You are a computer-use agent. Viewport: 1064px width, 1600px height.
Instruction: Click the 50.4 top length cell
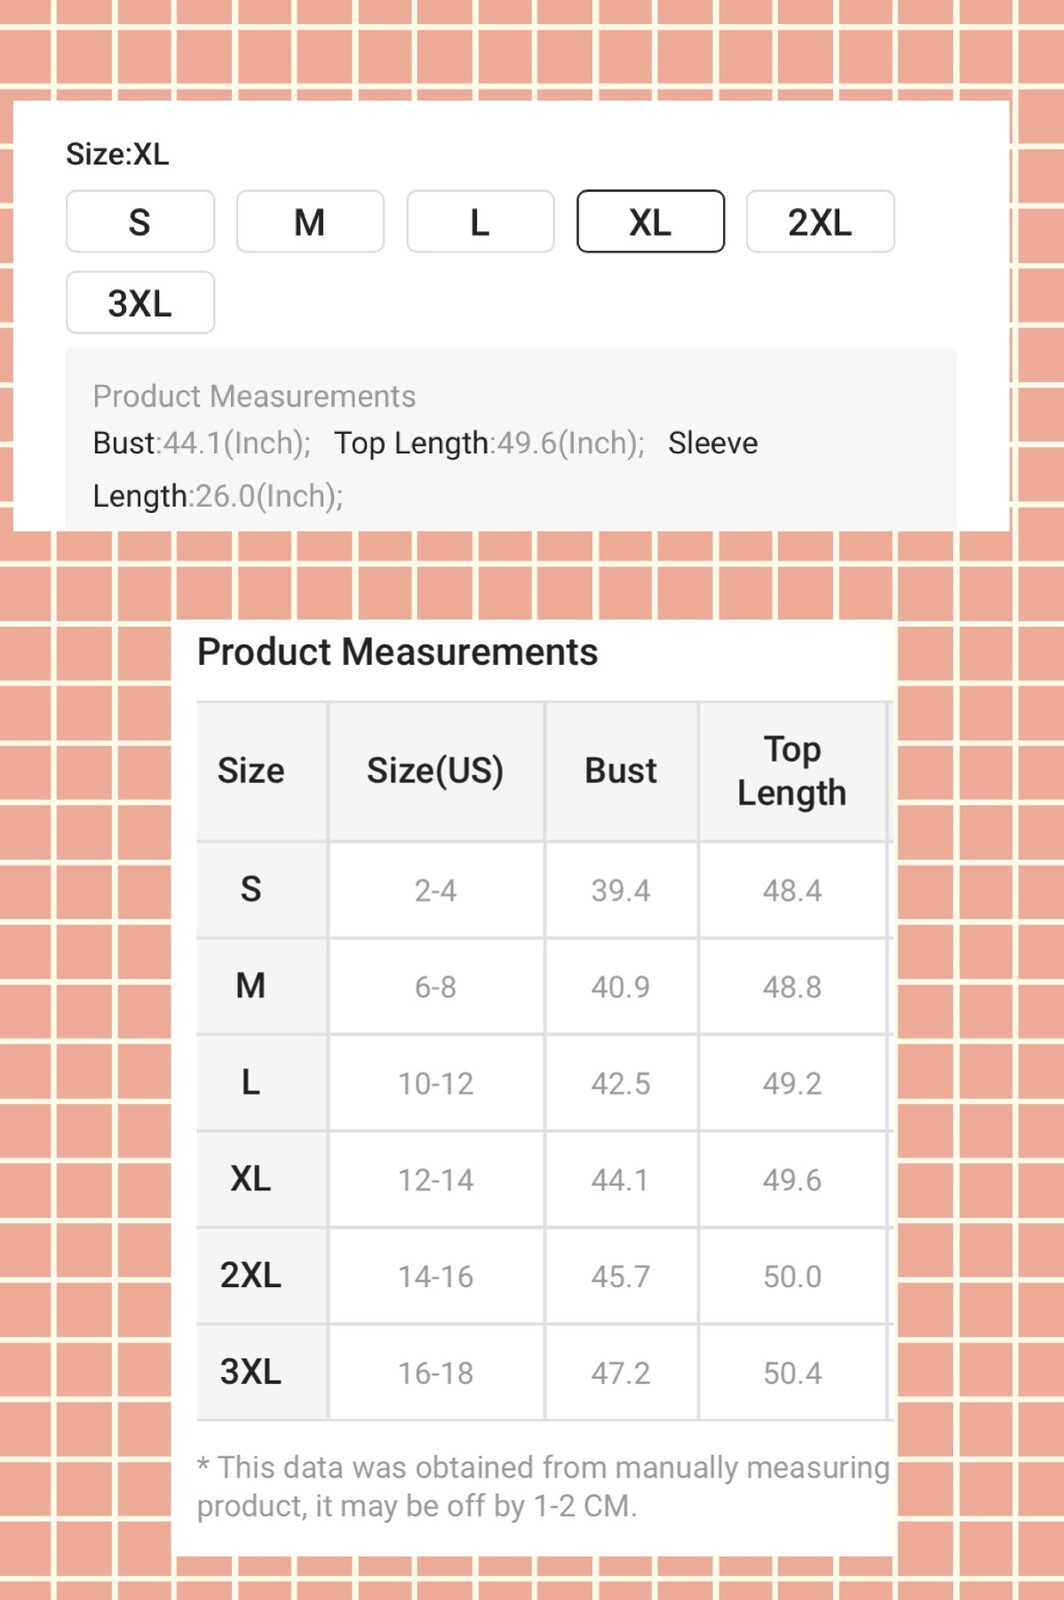(792, 1372)
